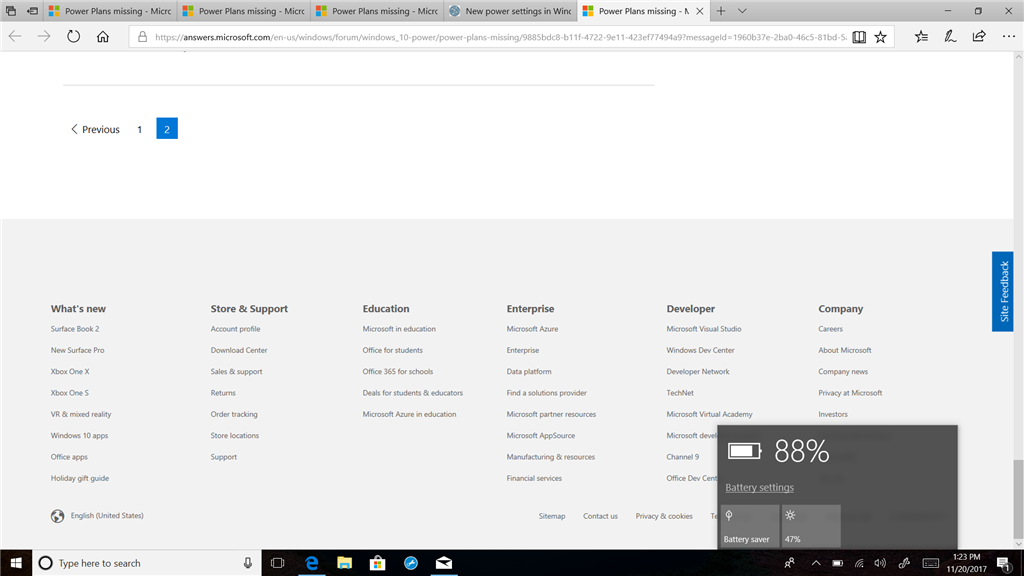Click battery icon in system tray

point(838,563)
